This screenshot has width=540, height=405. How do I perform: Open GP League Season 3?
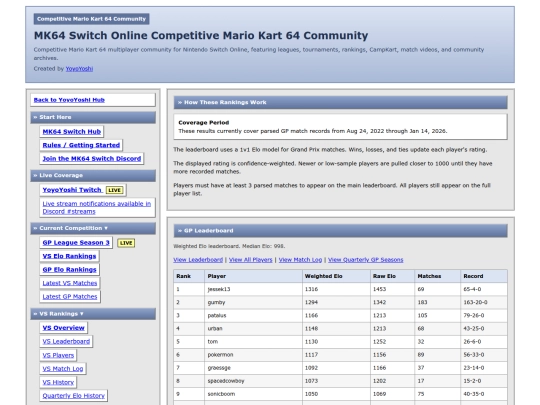point(76,242)
